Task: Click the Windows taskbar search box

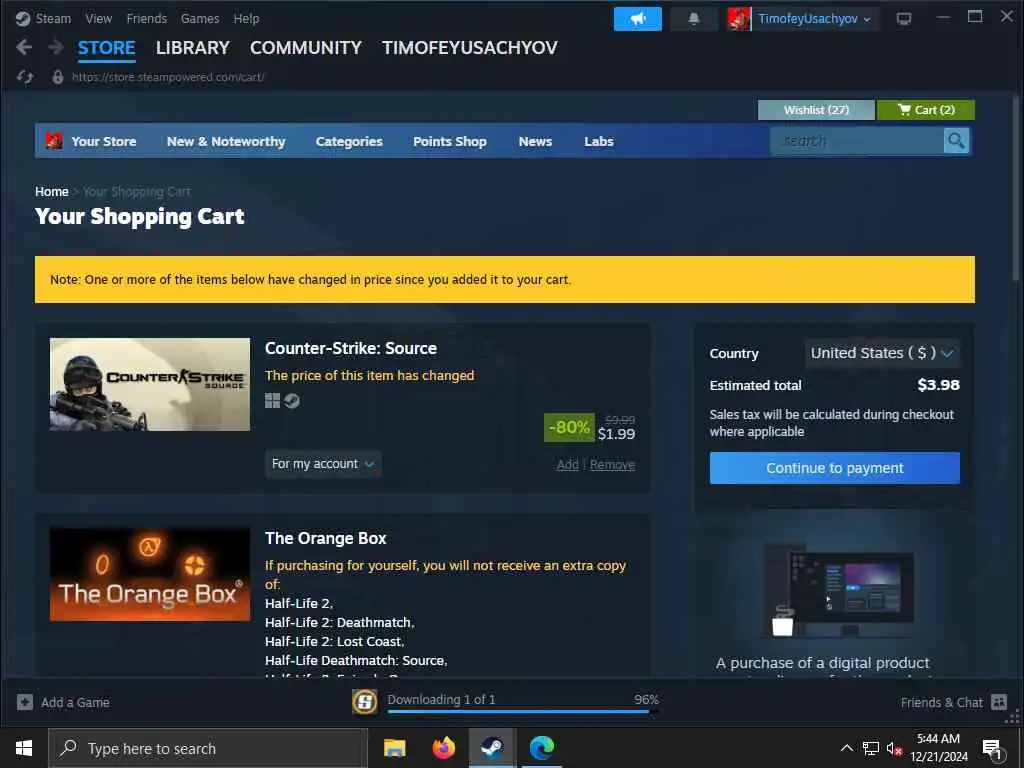Action: pos(208,748)
